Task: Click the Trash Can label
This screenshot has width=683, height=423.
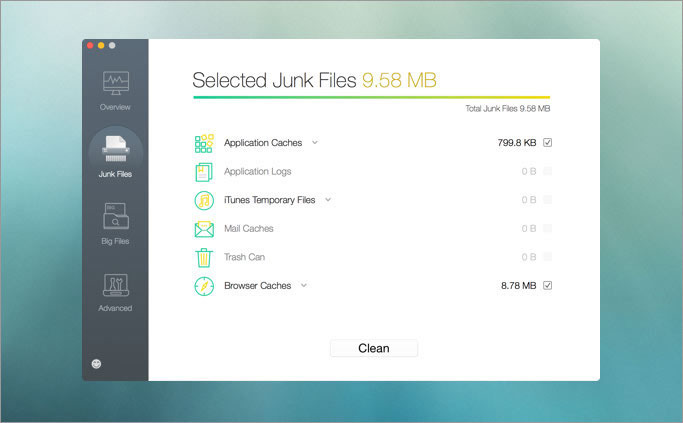Action: (x=244, y=257)
